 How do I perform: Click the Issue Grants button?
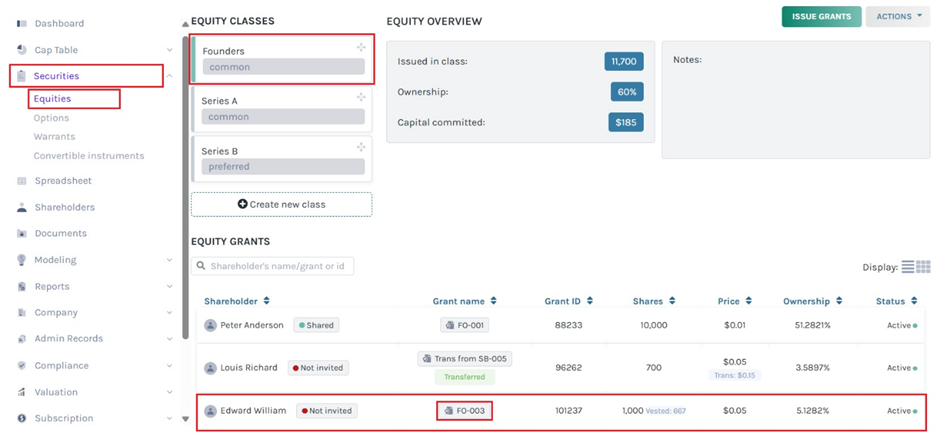click(x=821, y=16)
